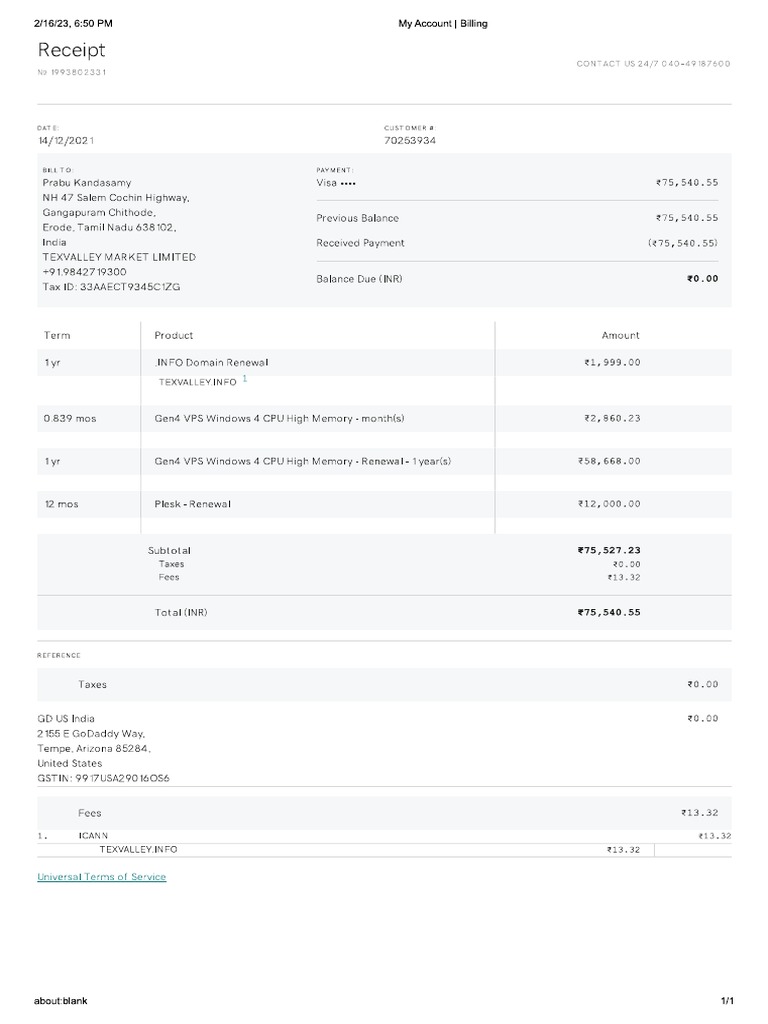Click the Subtotal label
Screen dimensions: 768x1024
[x=169, y=550]
